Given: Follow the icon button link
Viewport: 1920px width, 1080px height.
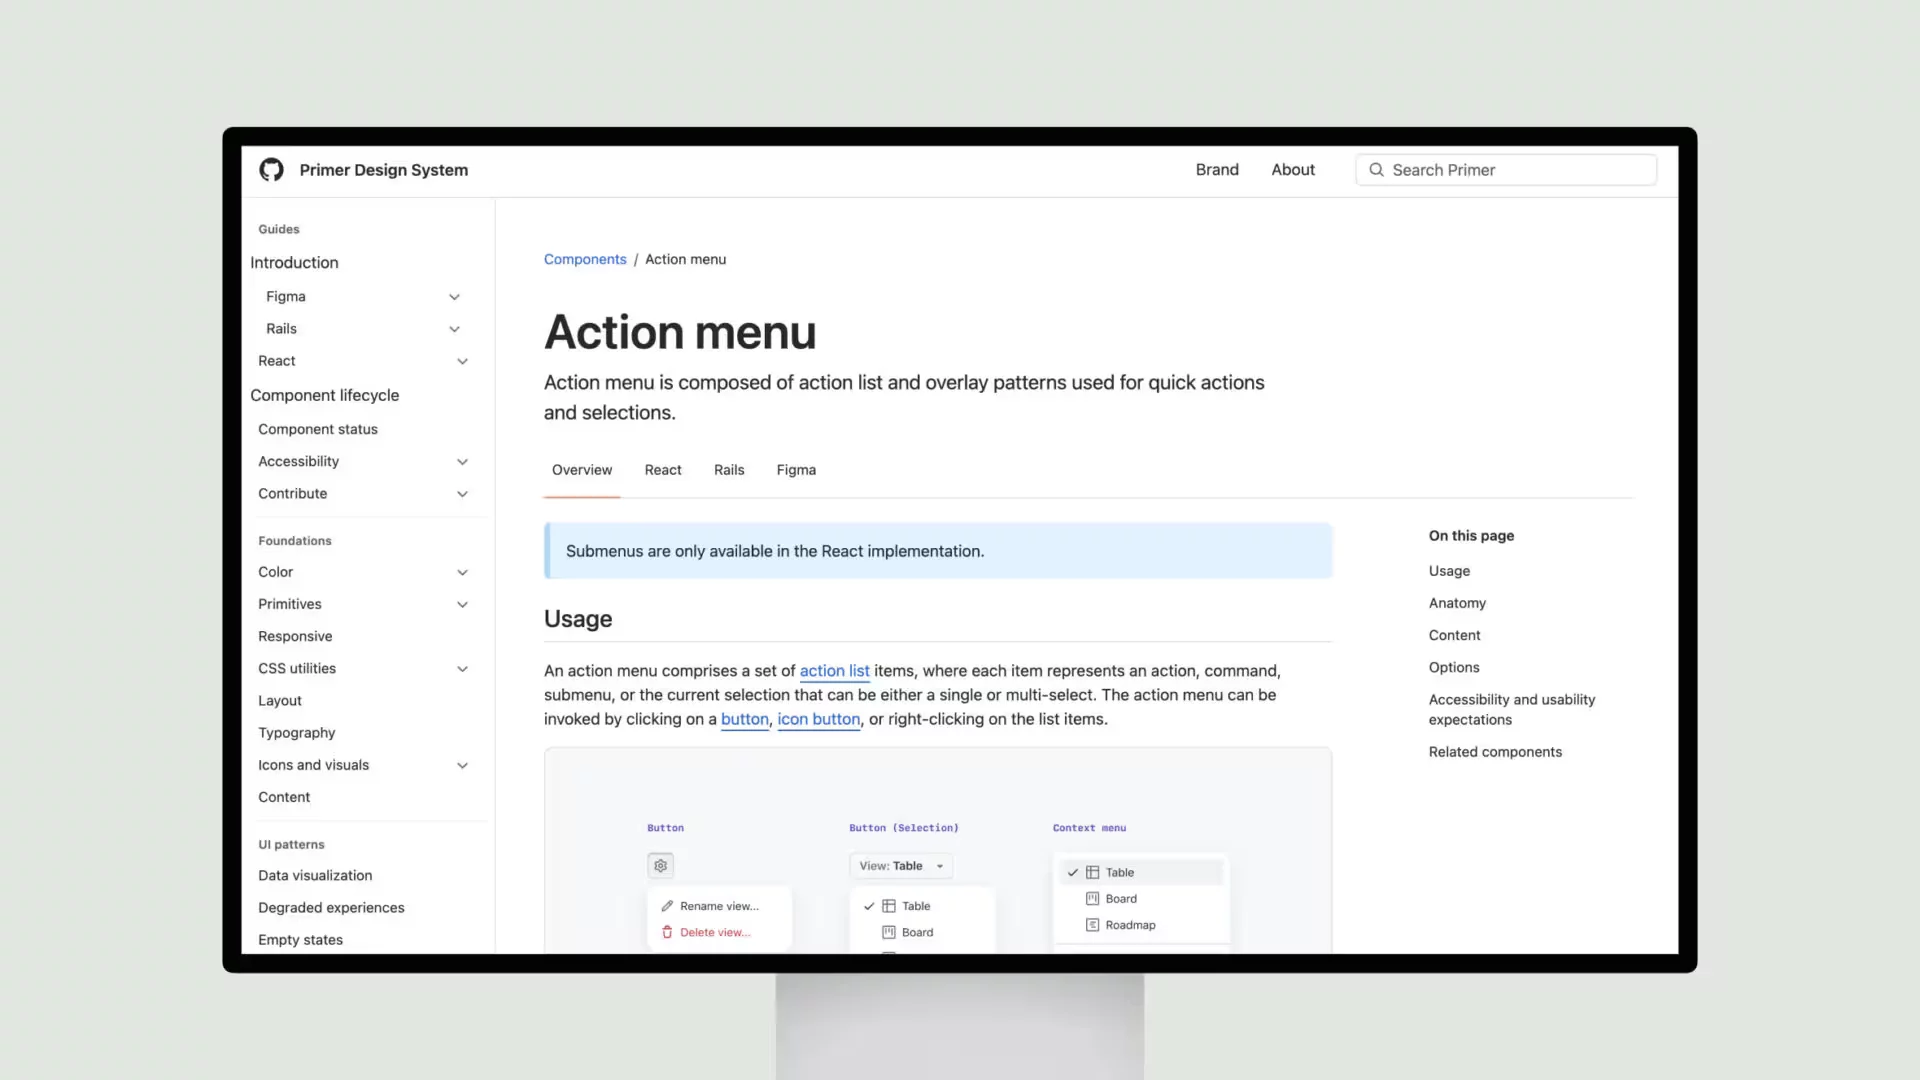Looking at the screenshot, I should coord(819,719).
